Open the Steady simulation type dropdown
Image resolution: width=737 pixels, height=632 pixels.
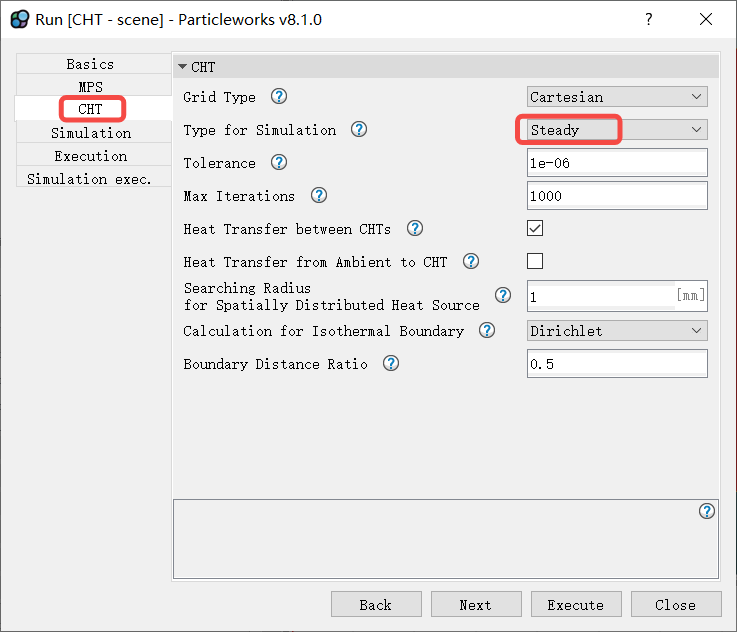[617, 130]
